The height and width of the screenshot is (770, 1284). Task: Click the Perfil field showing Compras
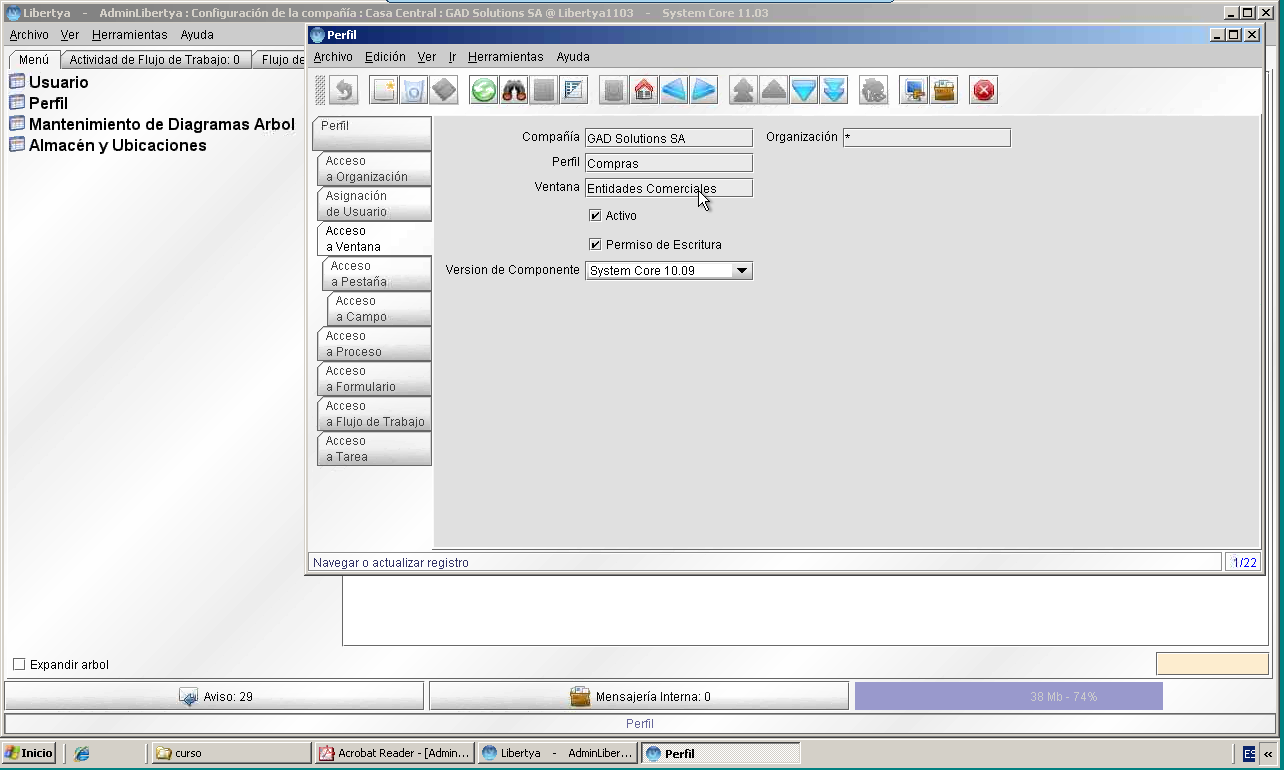click(x=668, y=163)
